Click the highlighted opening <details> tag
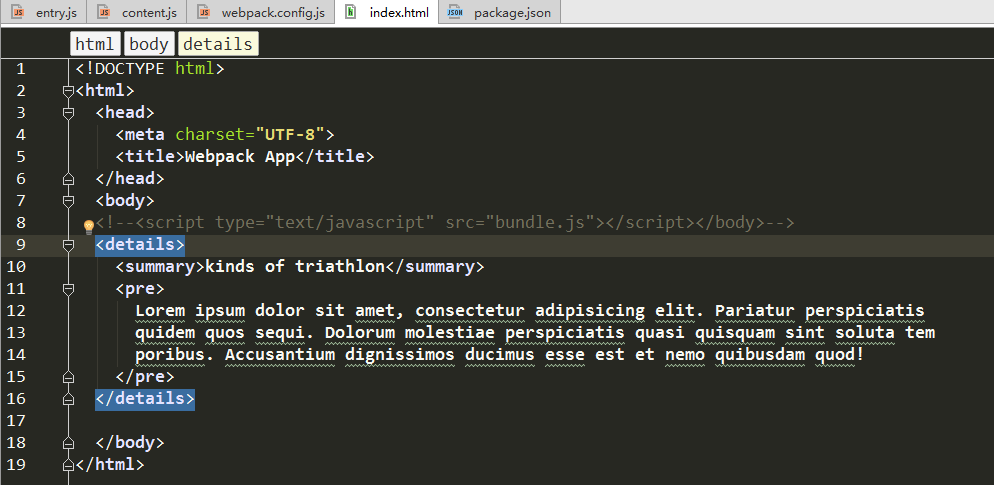The image size is (994, 485). point(140,245)
